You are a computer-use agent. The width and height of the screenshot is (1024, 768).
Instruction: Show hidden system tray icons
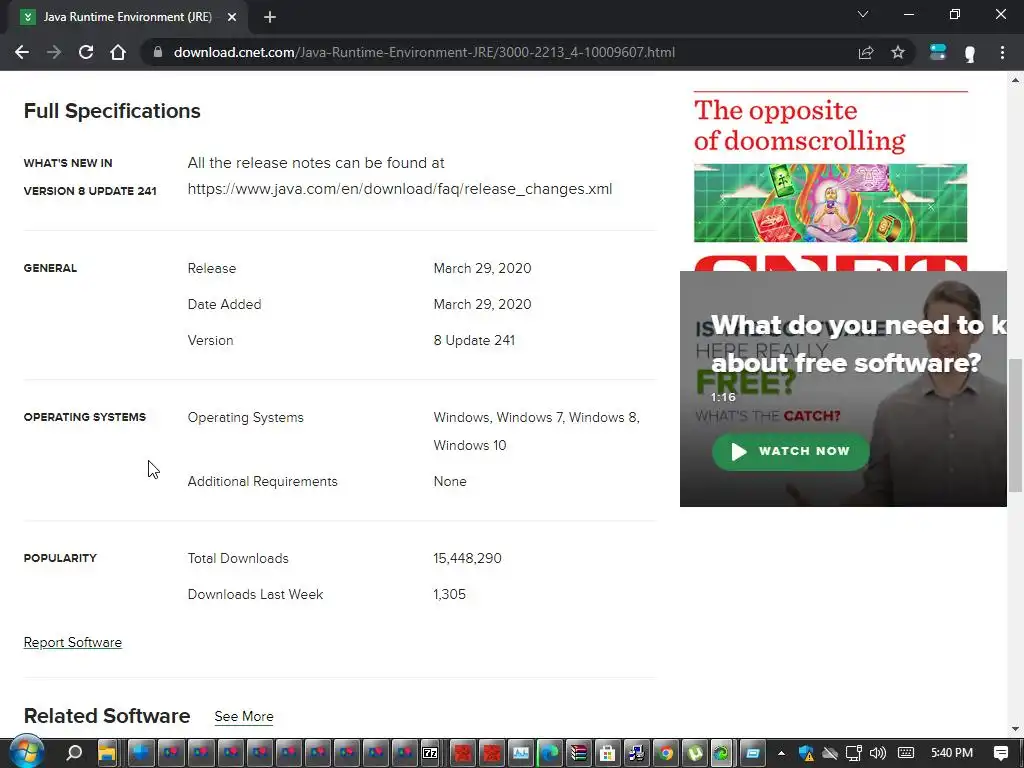coord(781,753)
